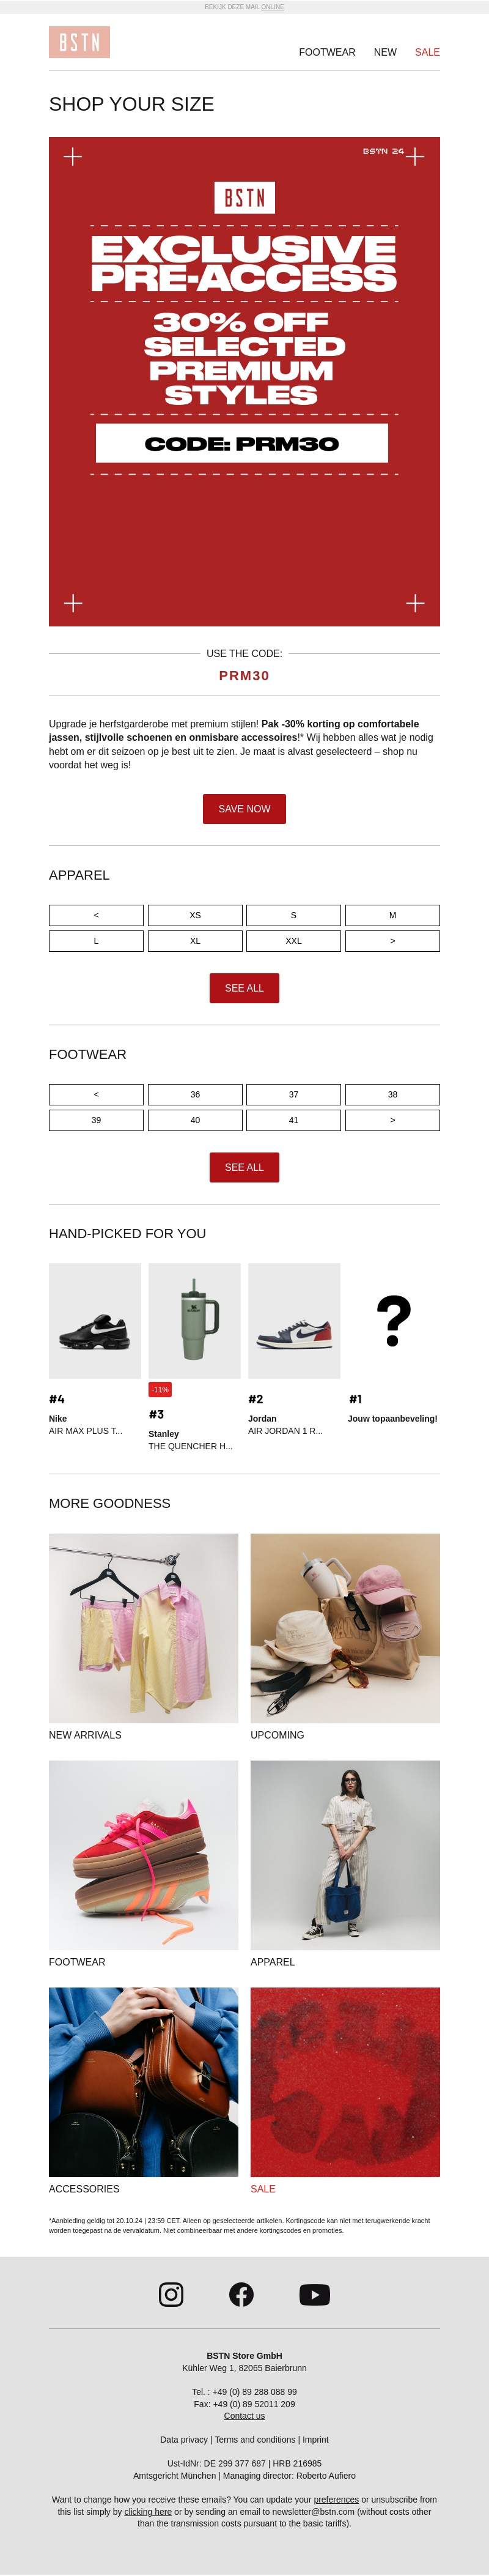The image size is (489, 2576).
Task: Click SEE ALL under Apparel
Action: point(244,988)
